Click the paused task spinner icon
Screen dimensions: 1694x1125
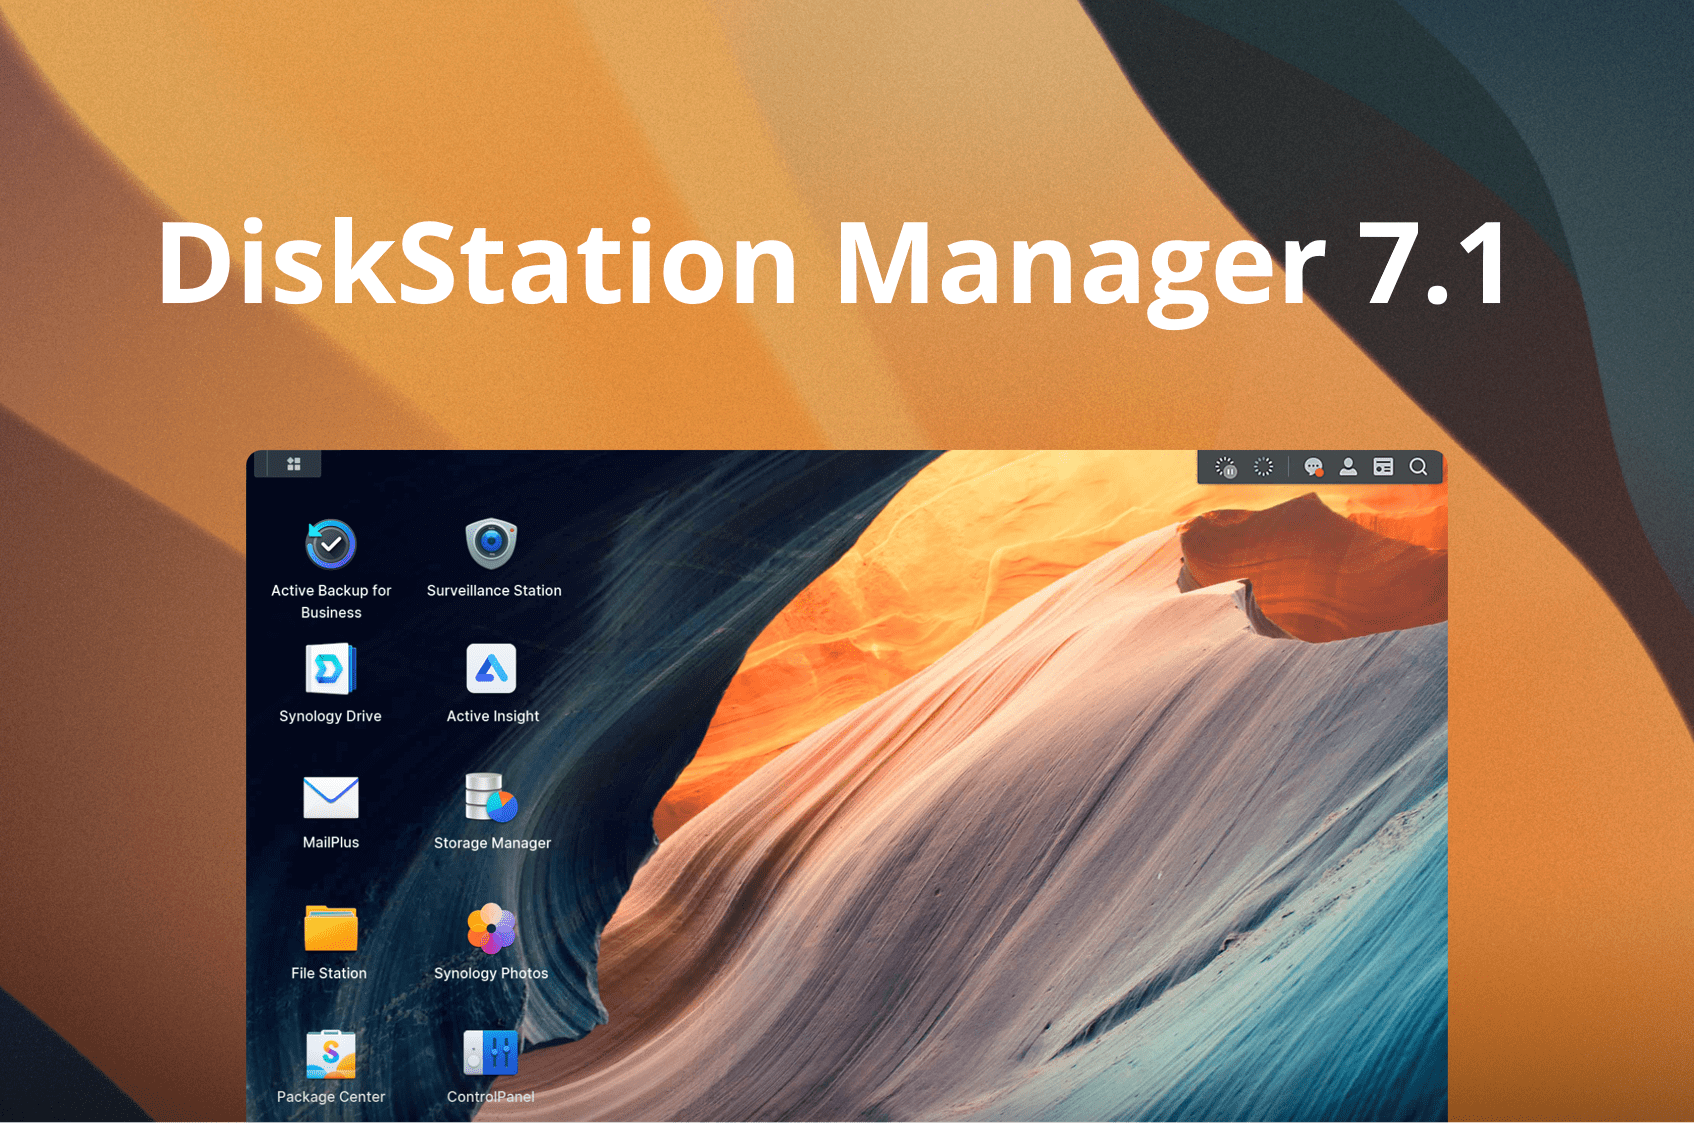pos(1226,467)
